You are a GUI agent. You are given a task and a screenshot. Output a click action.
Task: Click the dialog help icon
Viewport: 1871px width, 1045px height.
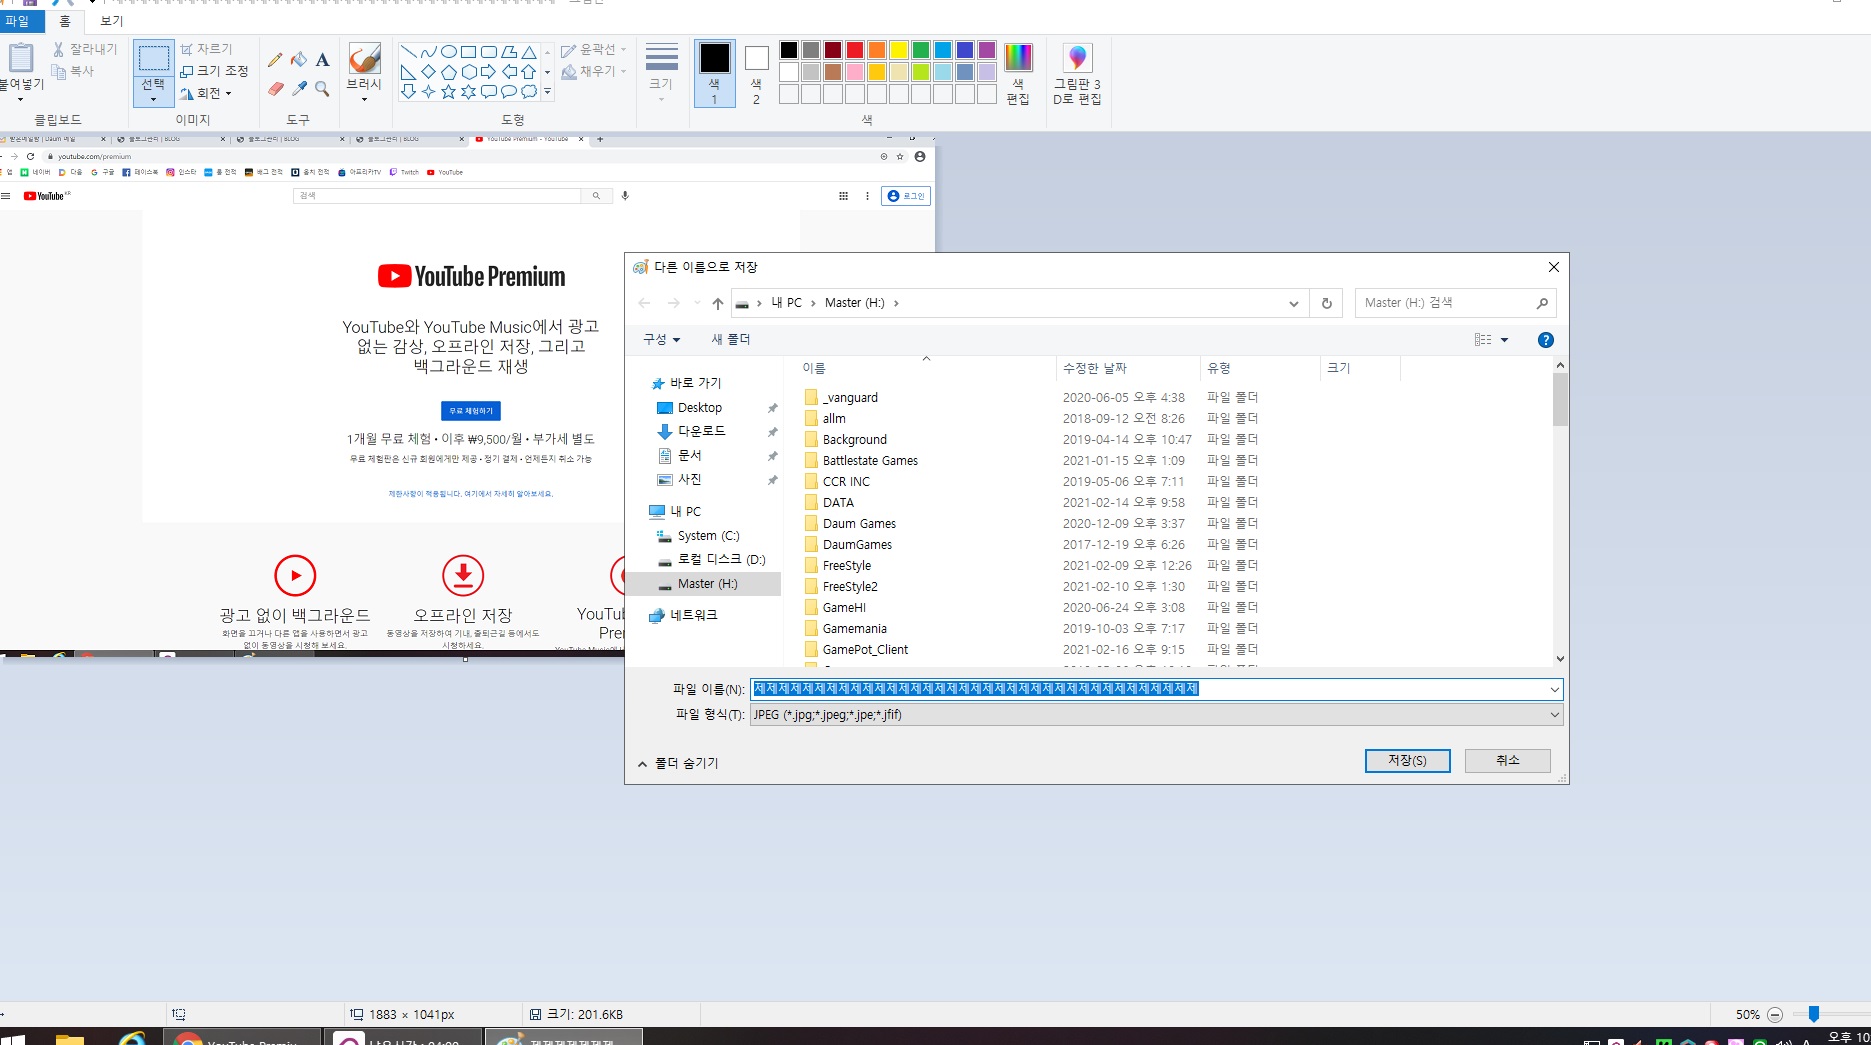[x=1545, y=340]
